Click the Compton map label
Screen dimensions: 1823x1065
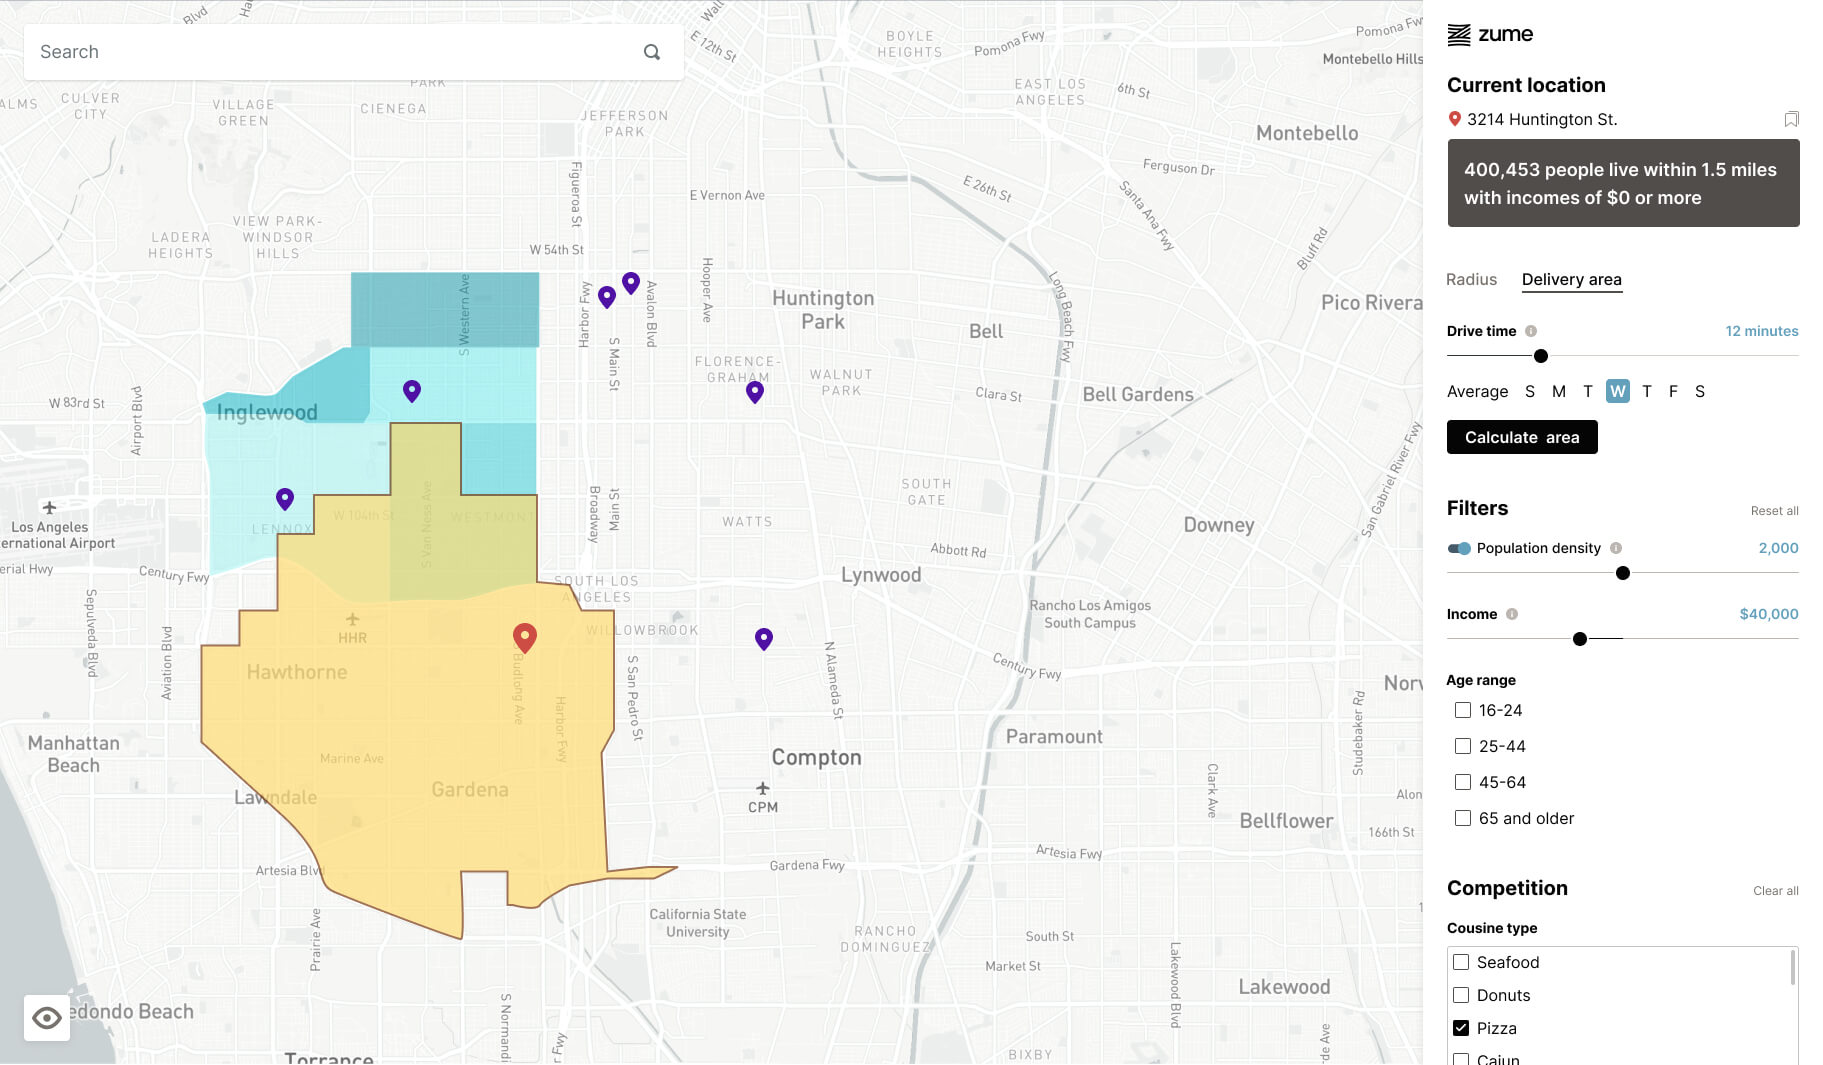pyautogui.click(x=816, y=757)
